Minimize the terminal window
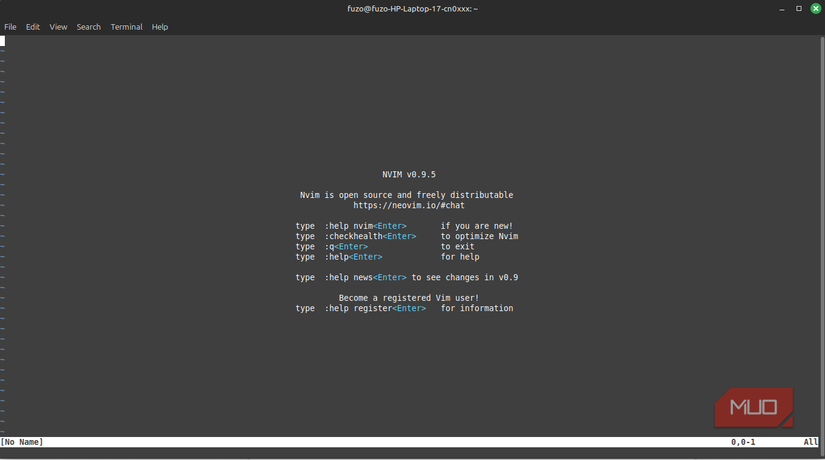The image size is (825, 460). 782,9
